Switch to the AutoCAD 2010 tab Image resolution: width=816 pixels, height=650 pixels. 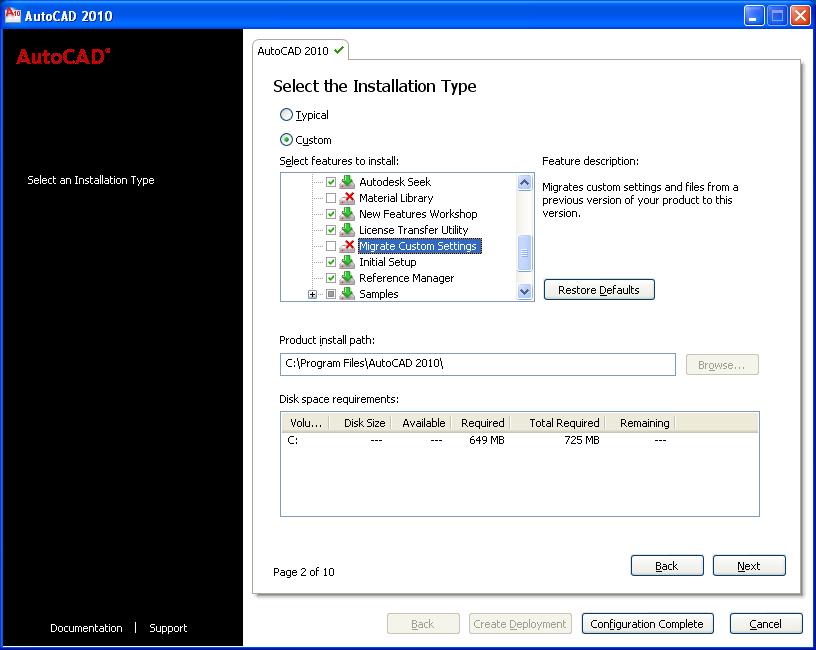(x=300, y=50)
